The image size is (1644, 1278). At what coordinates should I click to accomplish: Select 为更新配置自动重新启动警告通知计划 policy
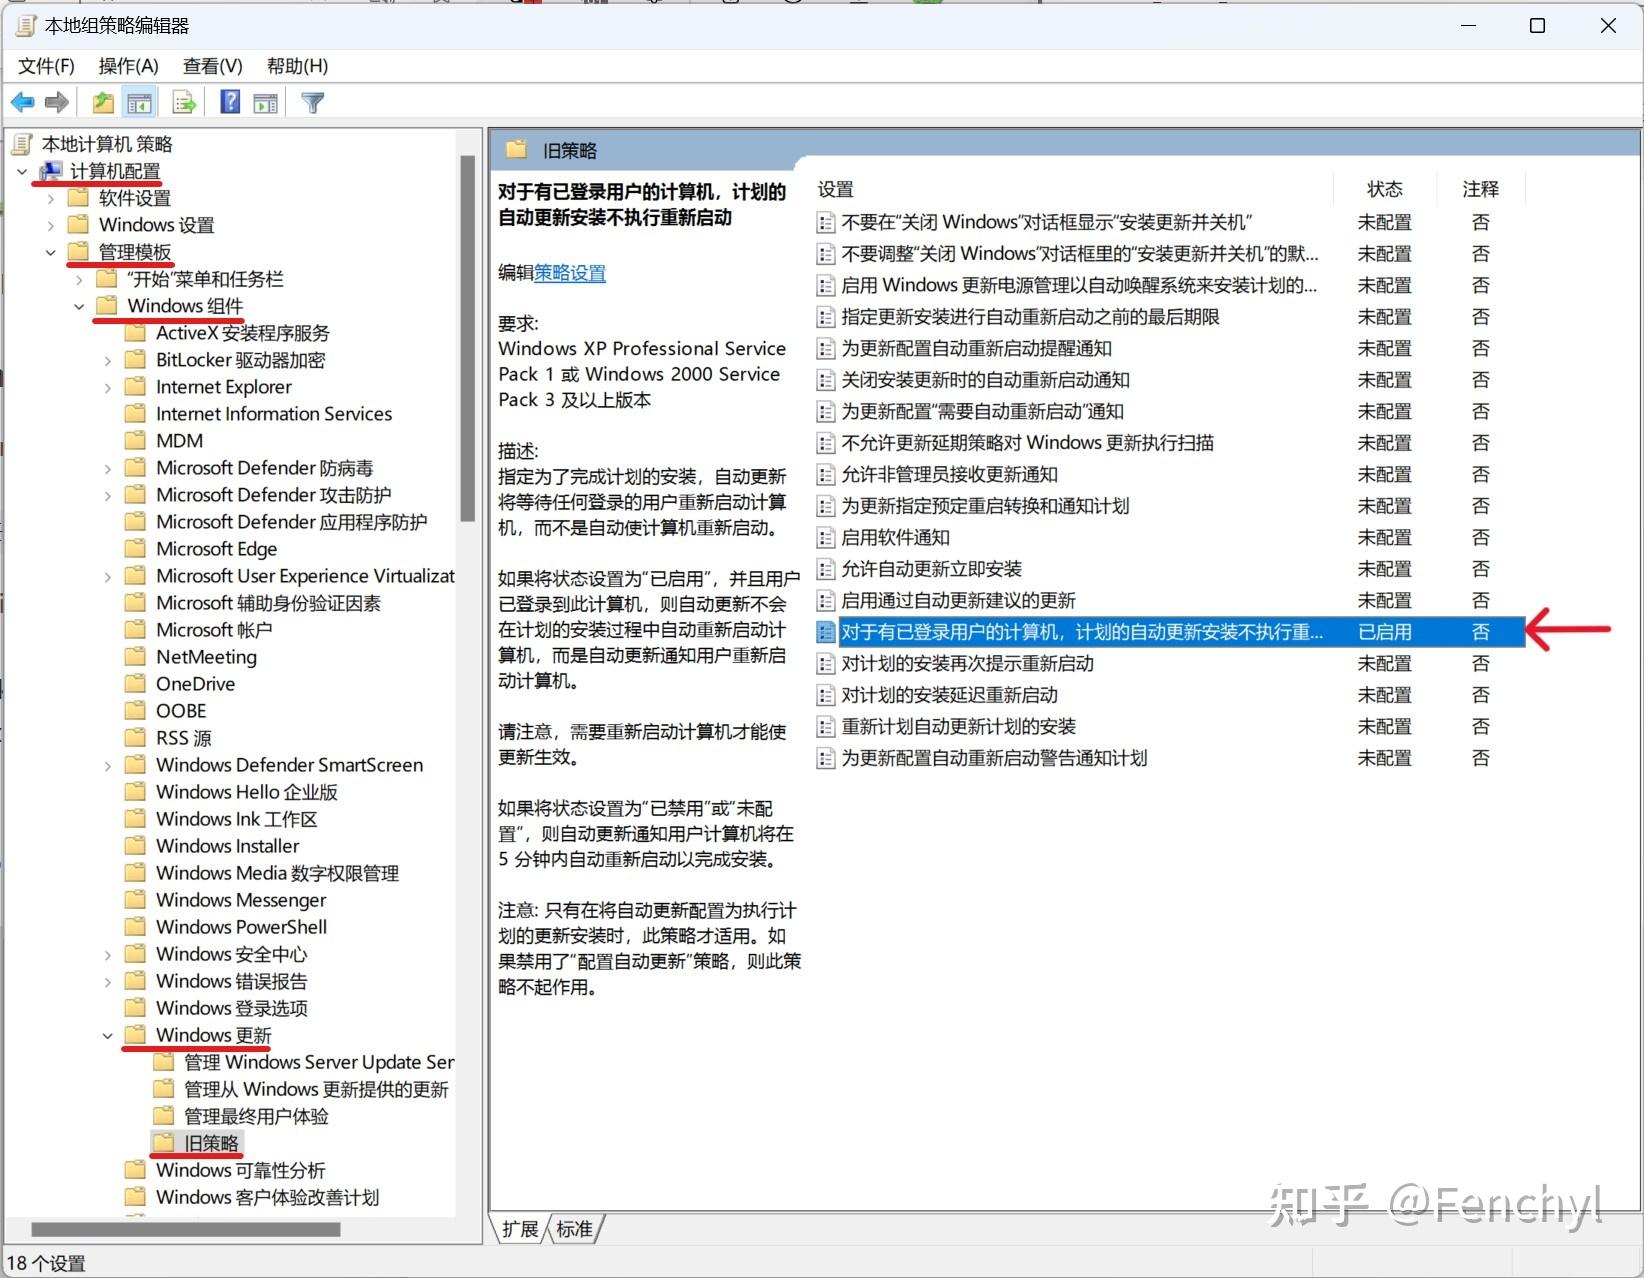tap(994, 758)
